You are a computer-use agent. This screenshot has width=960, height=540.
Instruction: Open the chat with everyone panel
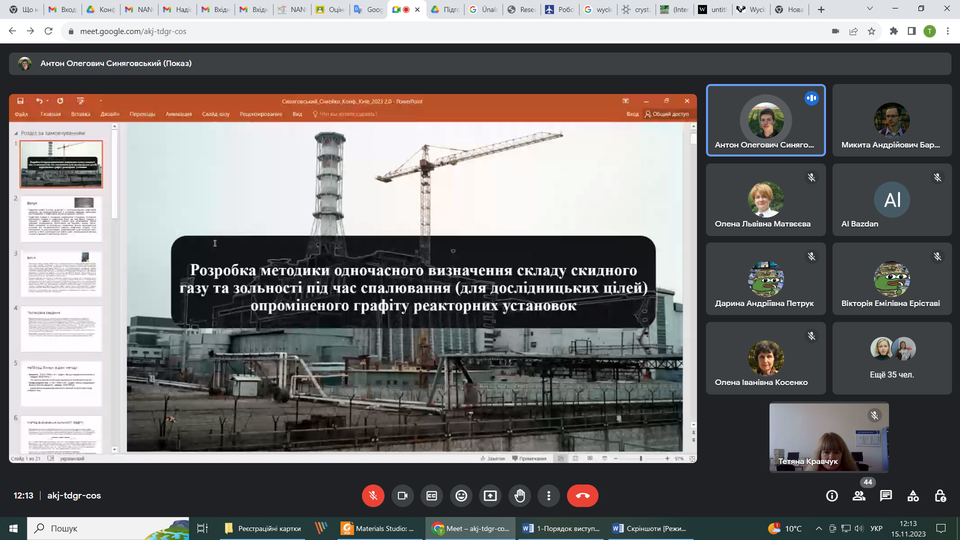point(886,495)
